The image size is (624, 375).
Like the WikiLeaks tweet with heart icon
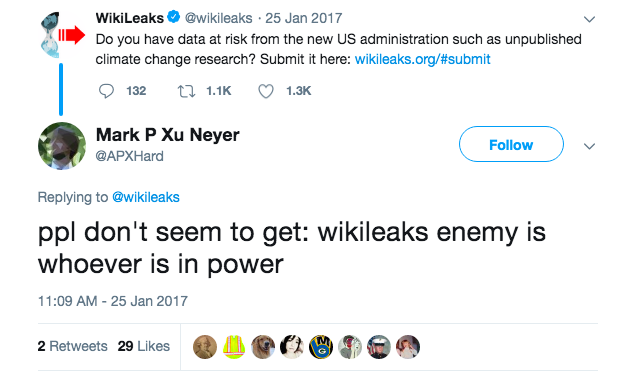tap(266, 91)
